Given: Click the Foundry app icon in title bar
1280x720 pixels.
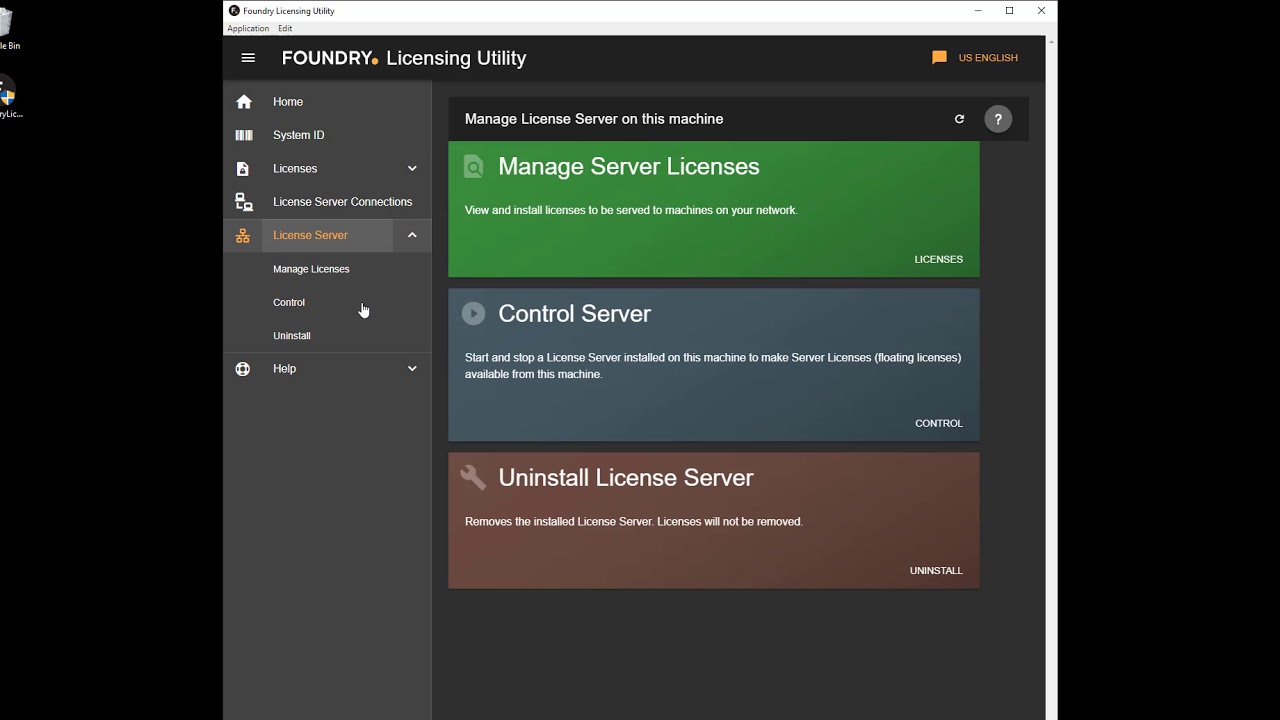Looking at the screenshot, I should tap(234, 10).
